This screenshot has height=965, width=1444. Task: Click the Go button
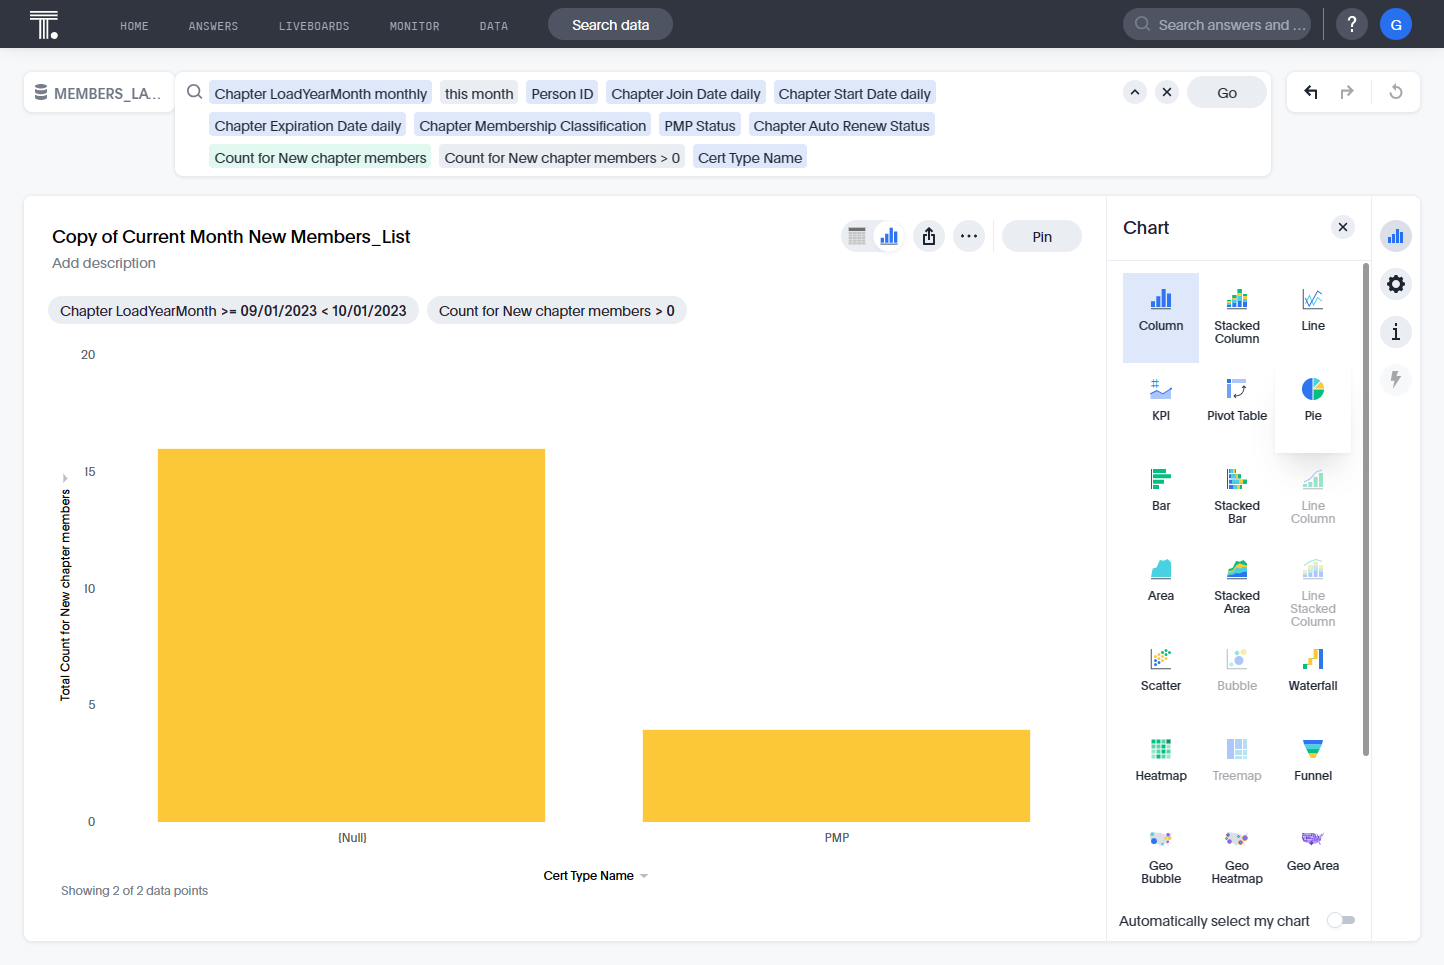tap(1227, 92)
